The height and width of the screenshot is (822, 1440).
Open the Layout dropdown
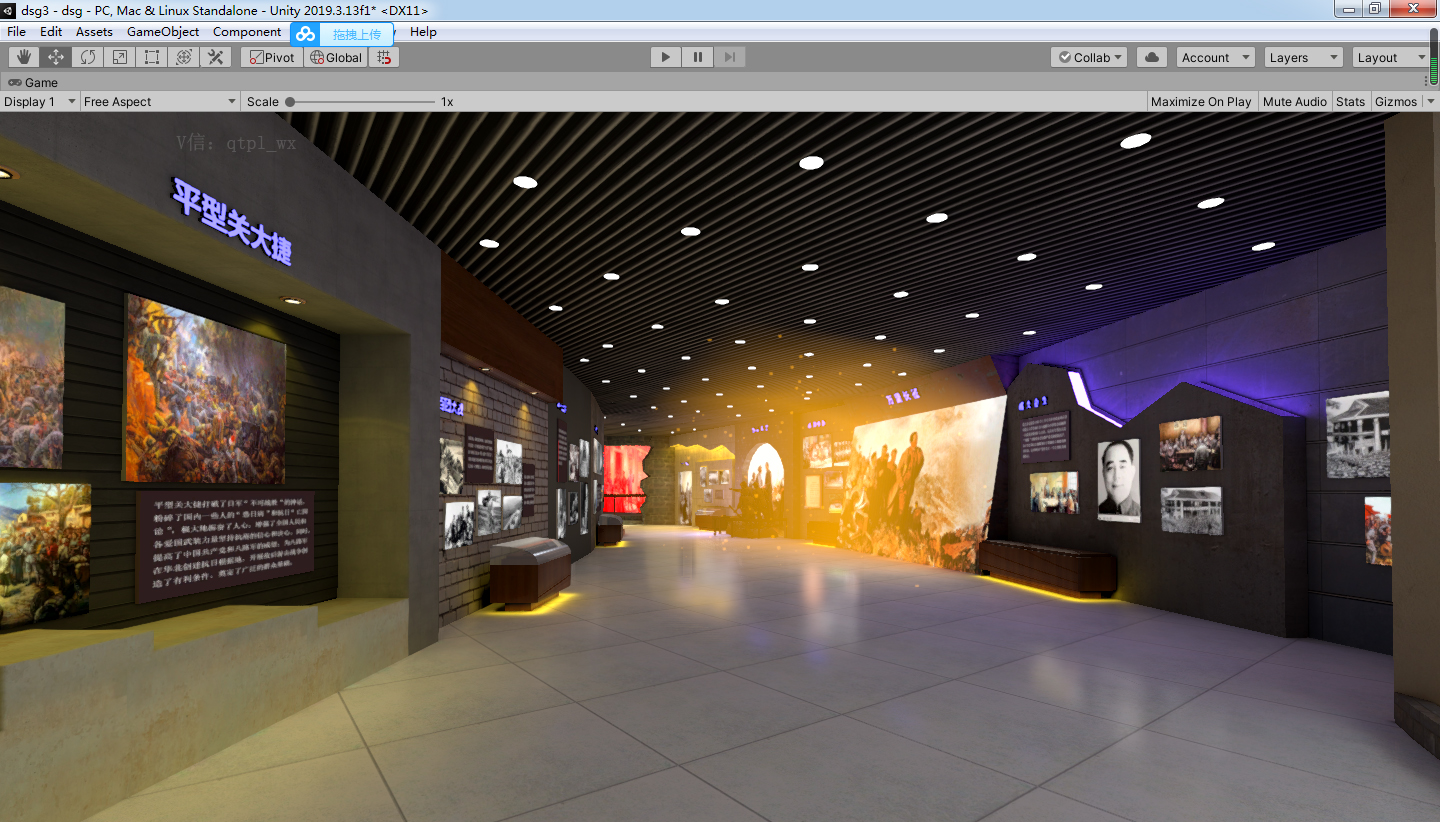(1391, 57)
